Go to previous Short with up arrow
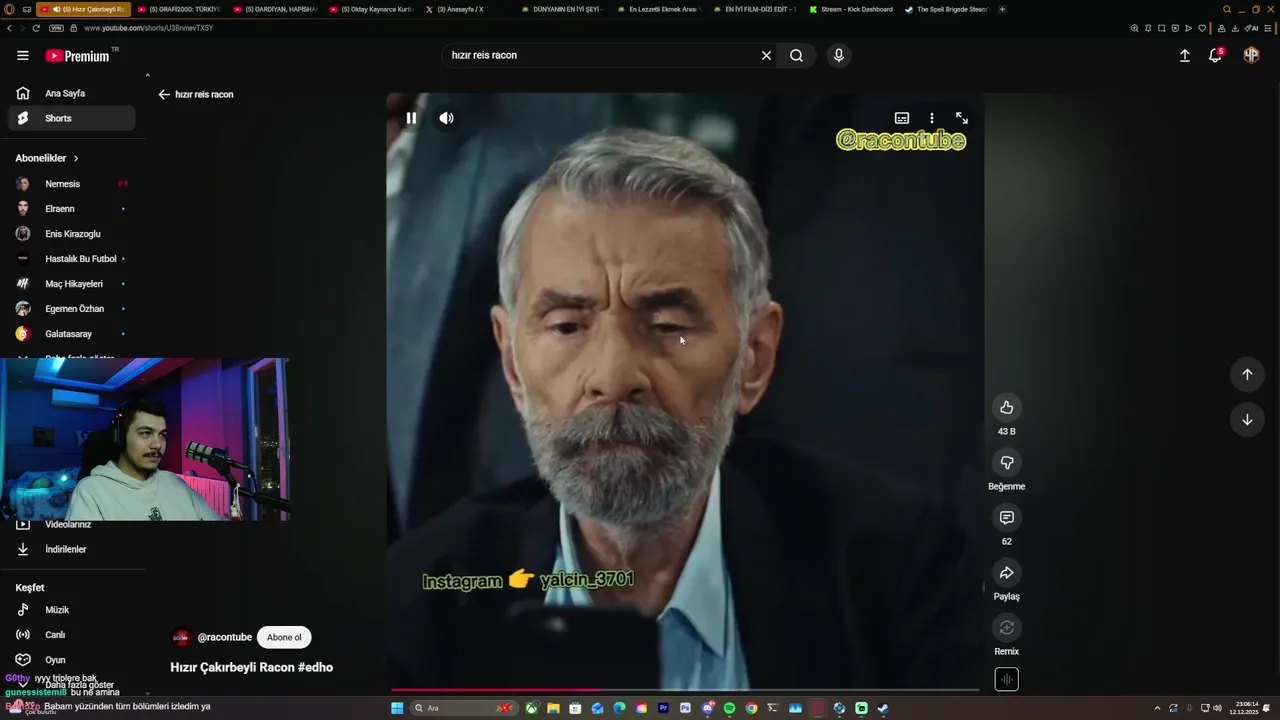The image size is (1280, 720). pos(1247,374)
